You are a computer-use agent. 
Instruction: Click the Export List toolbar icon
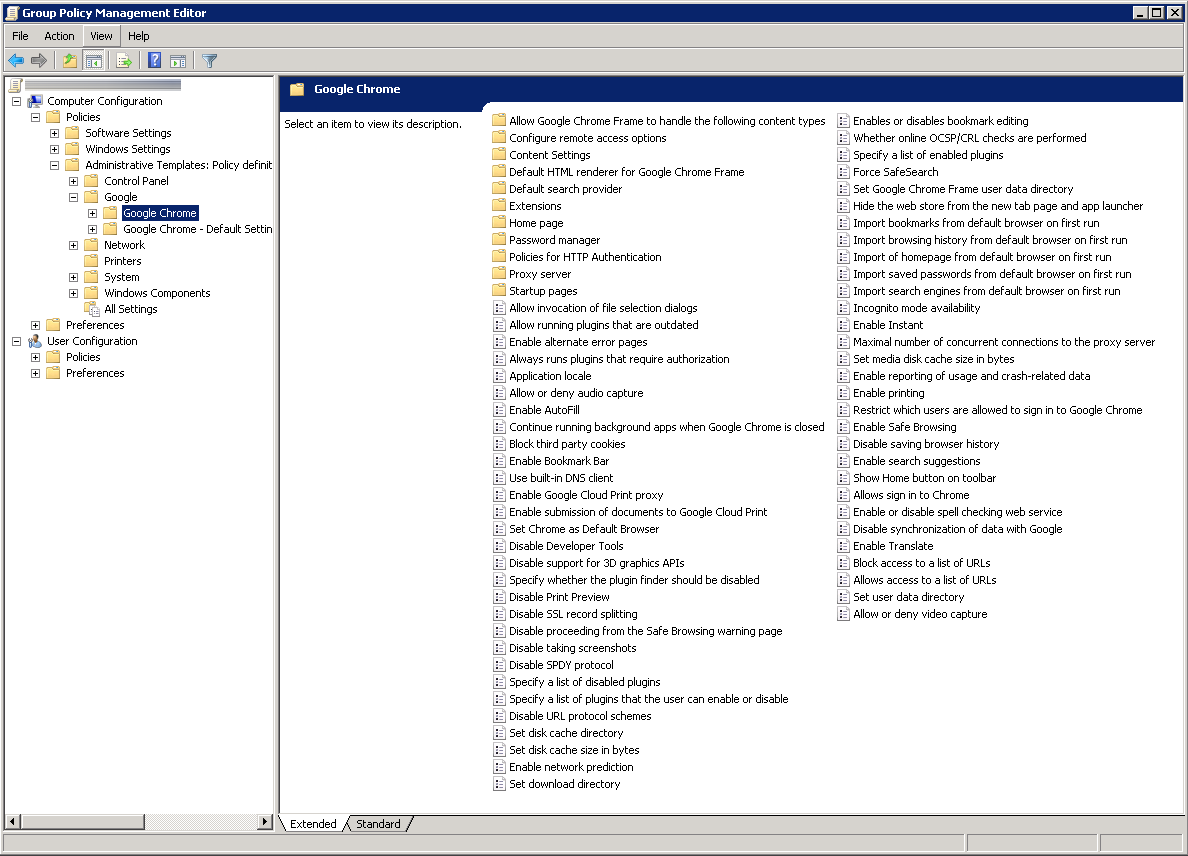click(124, 61)
